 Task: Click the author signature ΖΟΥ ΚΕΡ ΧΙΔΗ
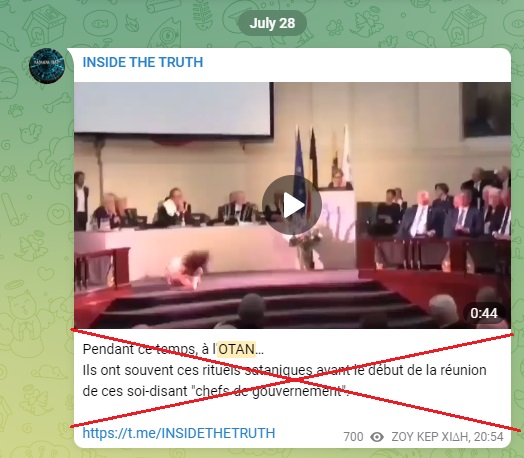(429, 437)
